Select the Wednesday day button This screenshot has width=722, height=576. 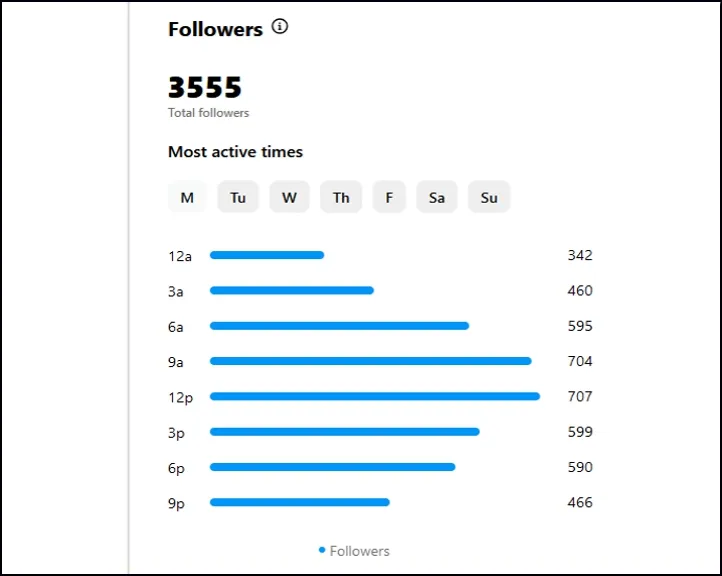pos(289,197)
